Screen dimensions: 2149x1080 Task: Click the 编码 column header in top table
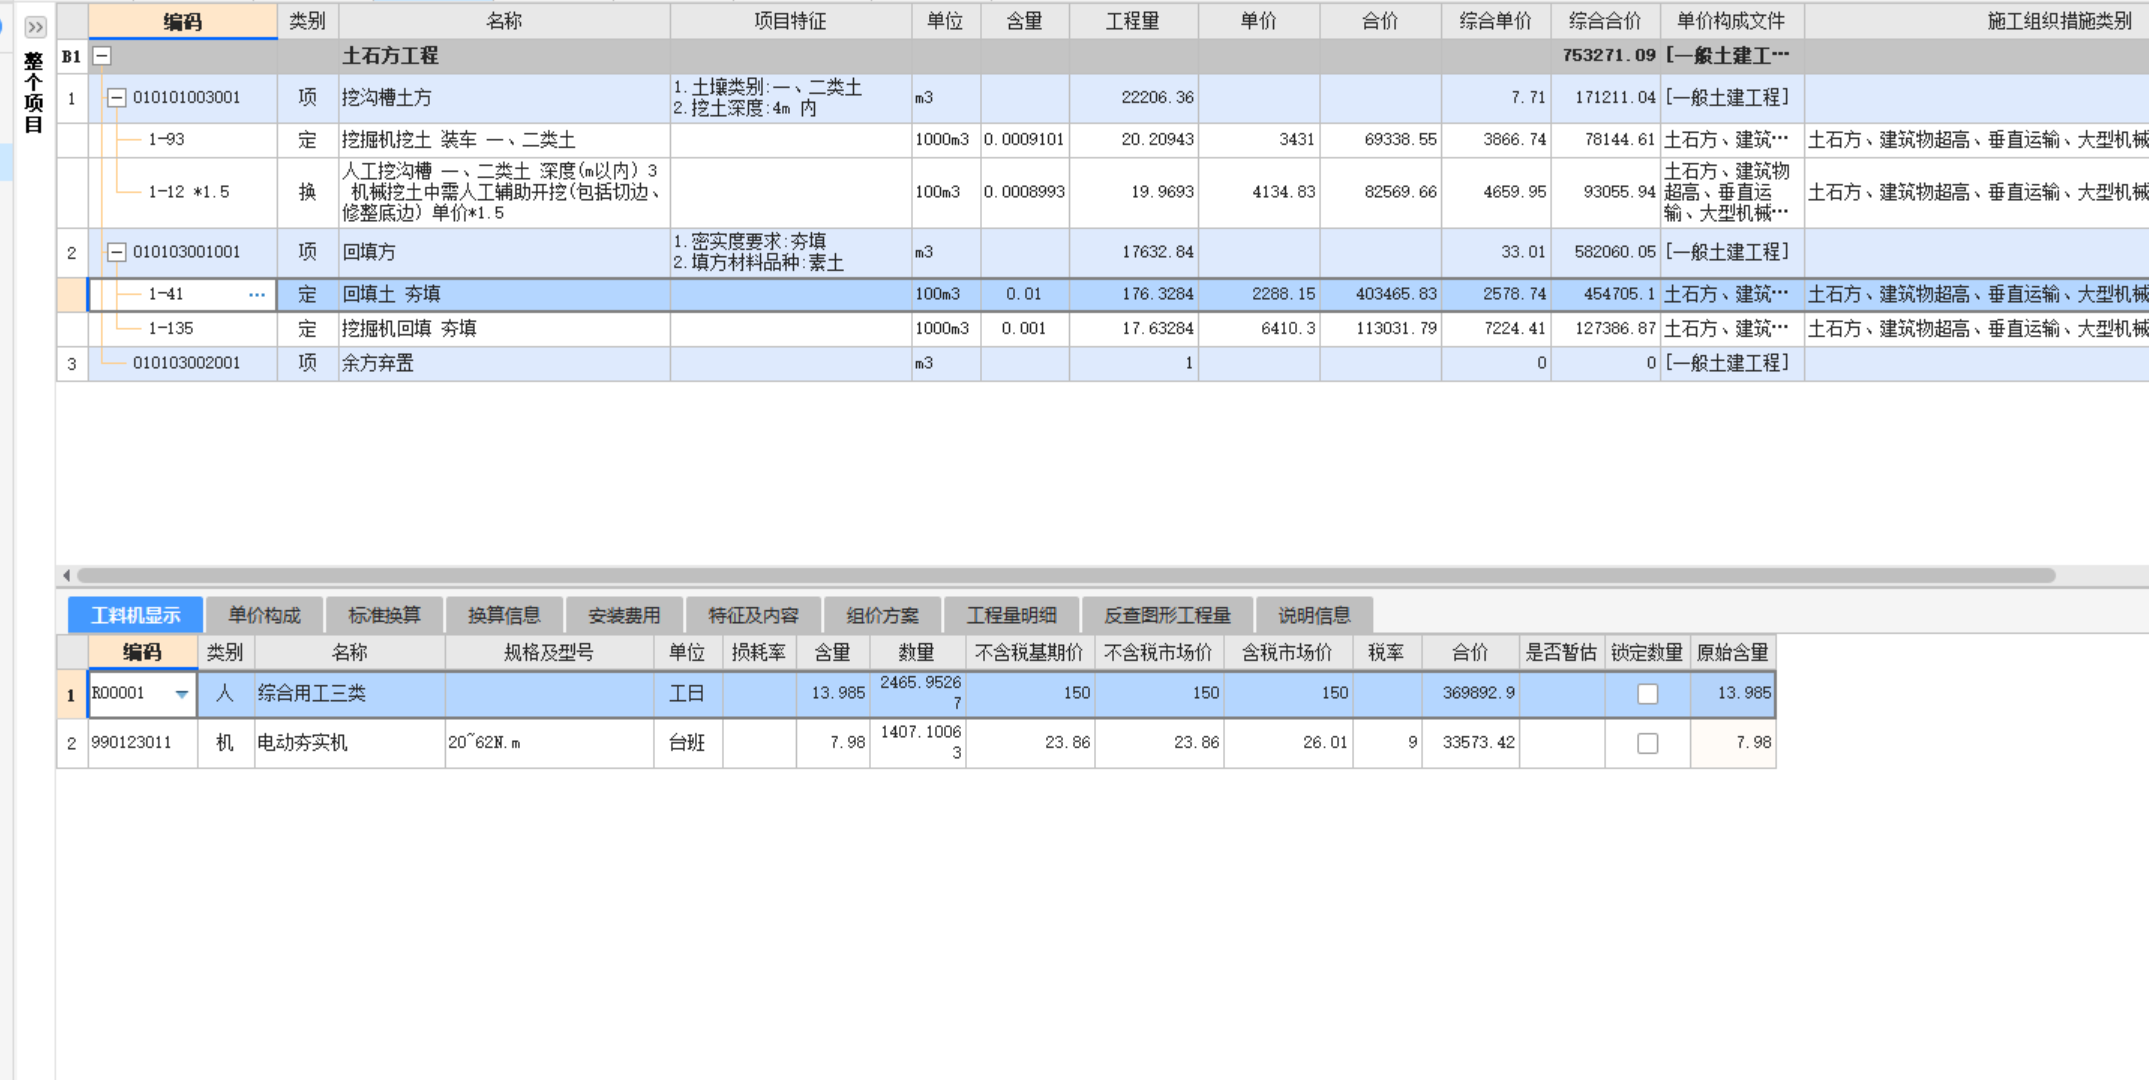(182, 21)
